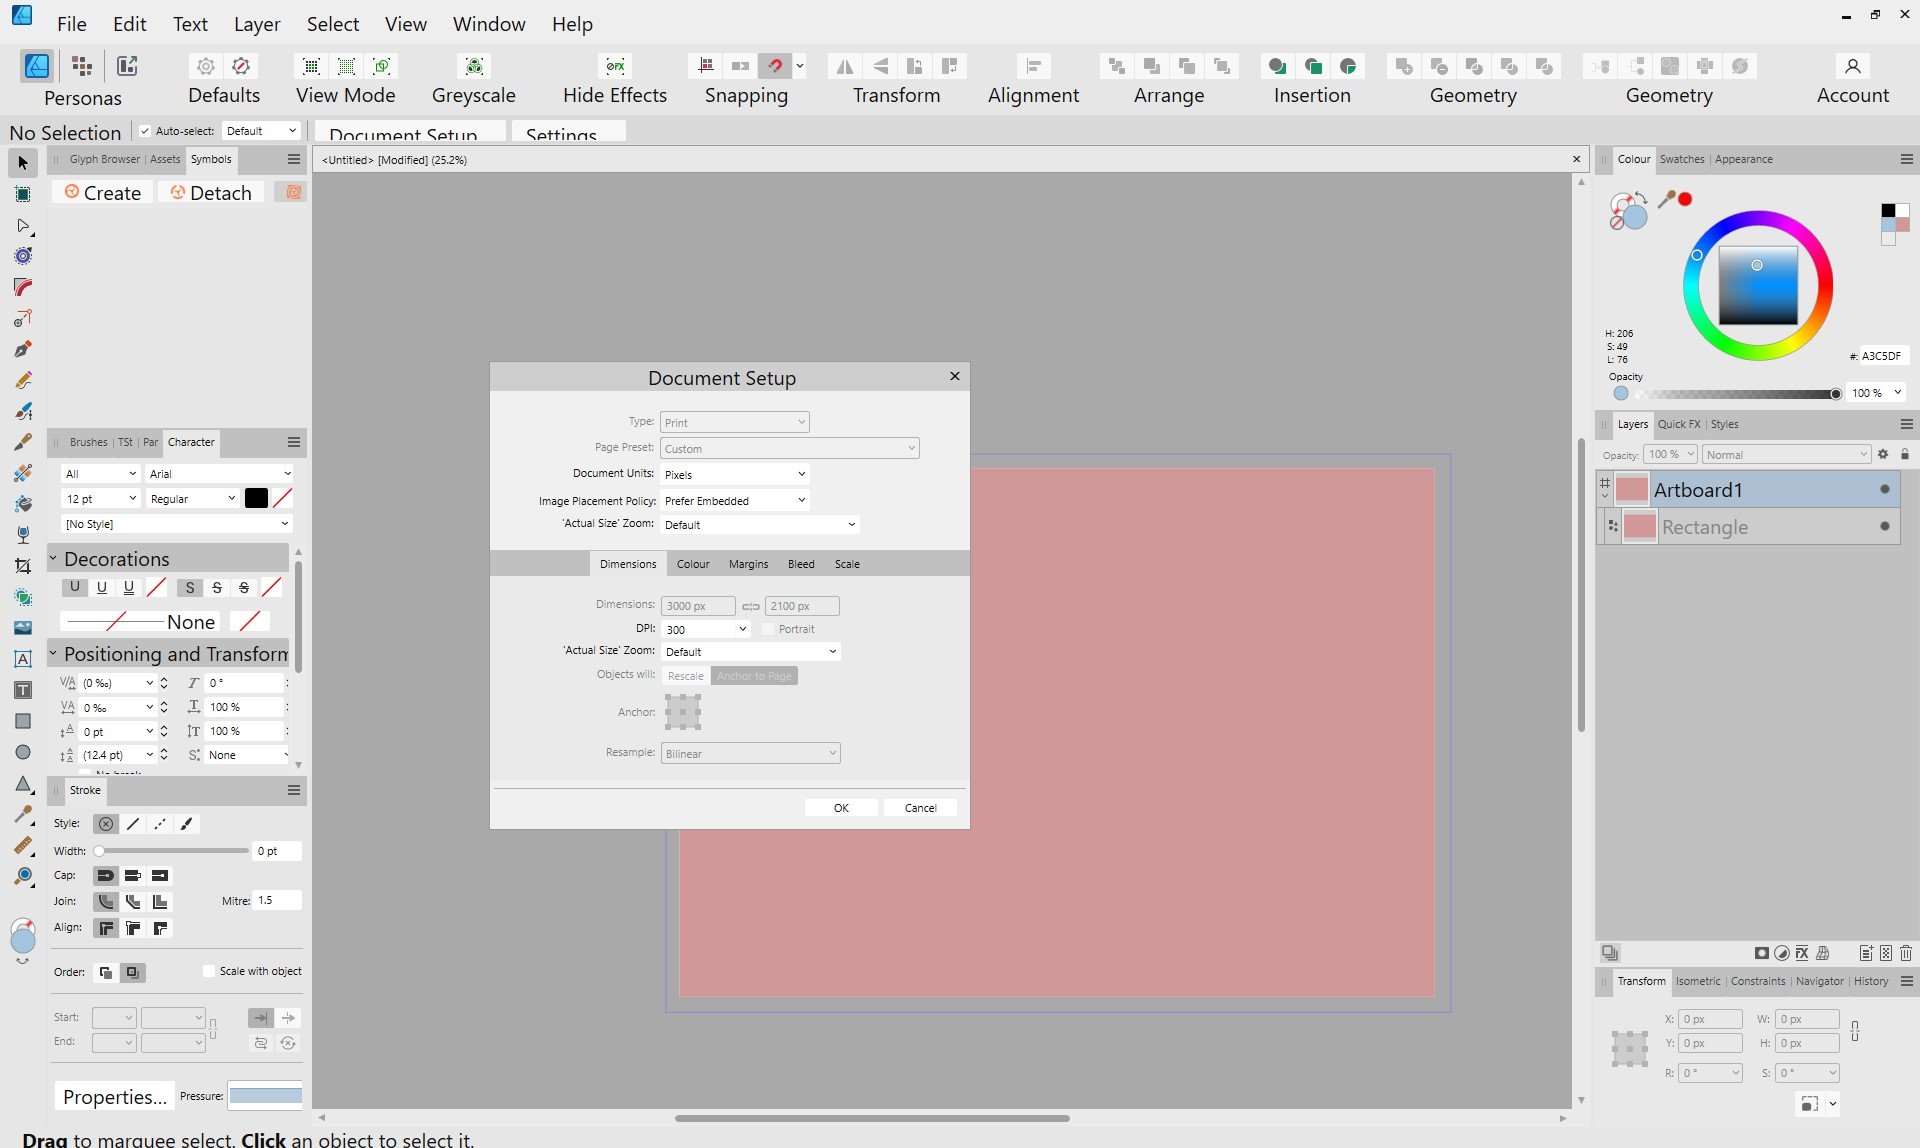
Task: Enable Scale with object checkbox
Action: [x=209, y=971]
